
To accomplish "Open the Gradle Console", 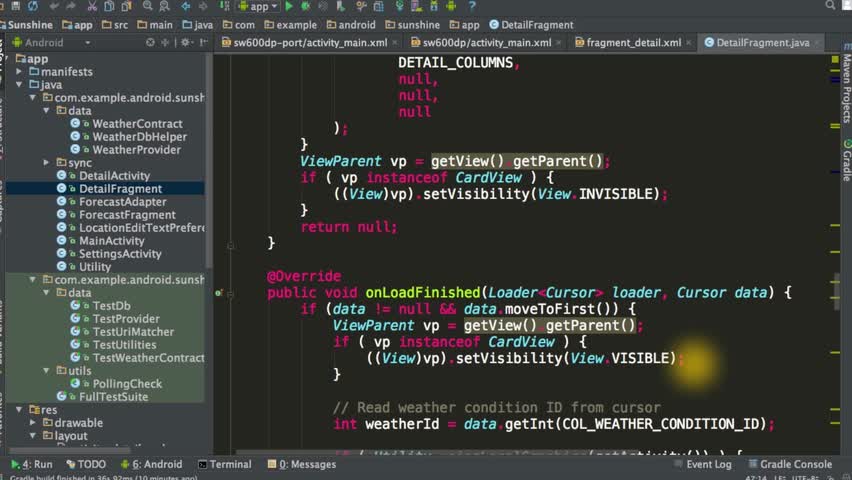I will point(790,464).
